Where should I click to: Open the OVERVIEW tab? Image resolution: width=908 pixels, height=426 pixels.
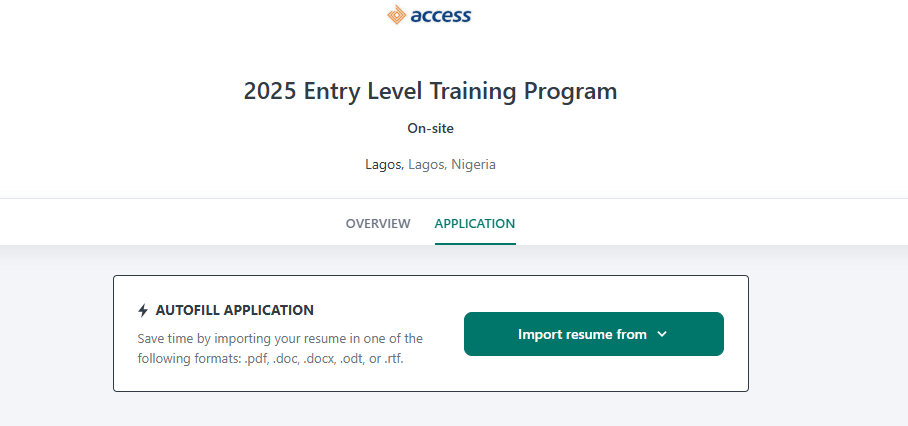click(x=378, y=223)
